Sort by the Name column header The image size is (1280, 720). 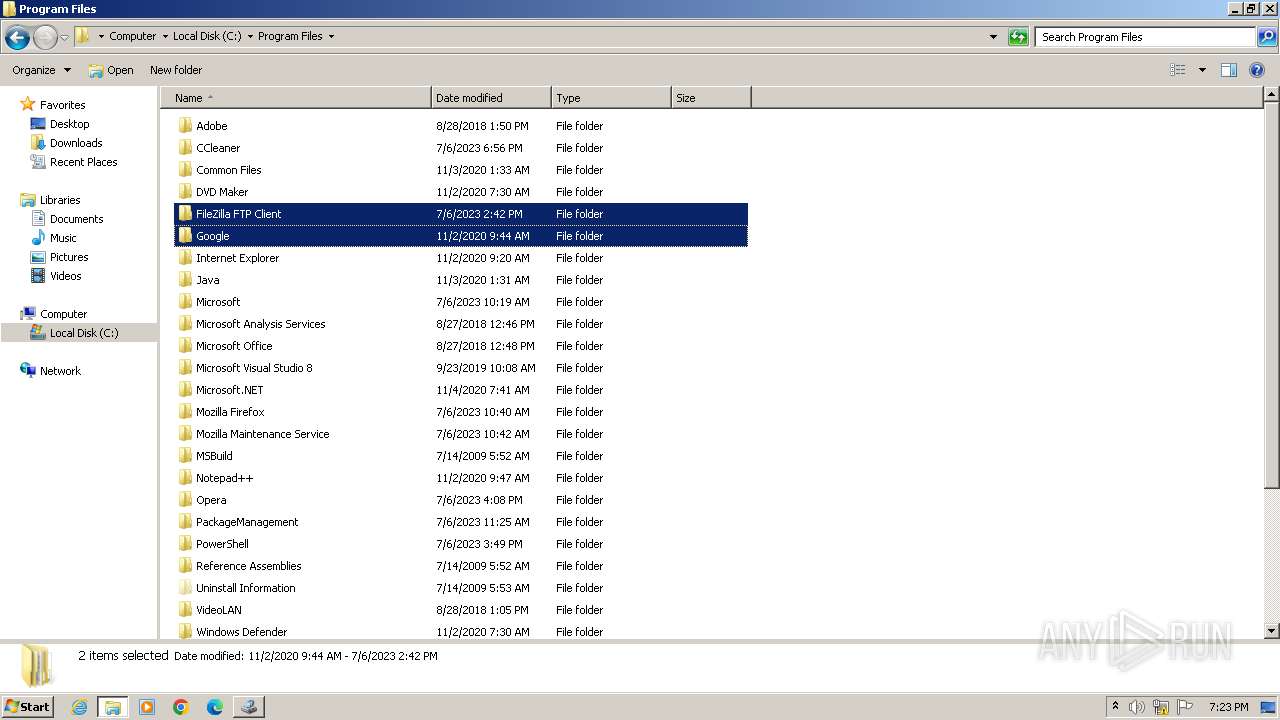[296, 98]
